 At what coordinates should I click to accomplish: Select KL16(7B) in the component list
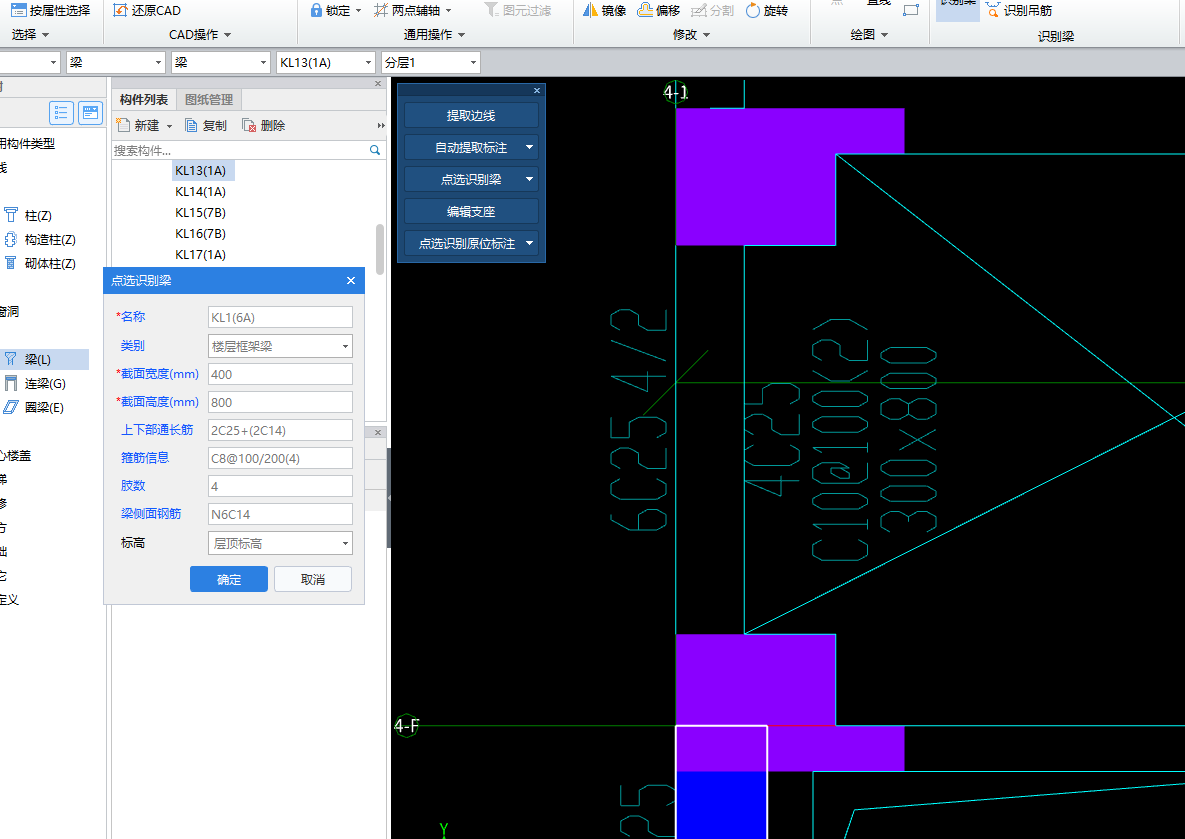click(200, 234)
